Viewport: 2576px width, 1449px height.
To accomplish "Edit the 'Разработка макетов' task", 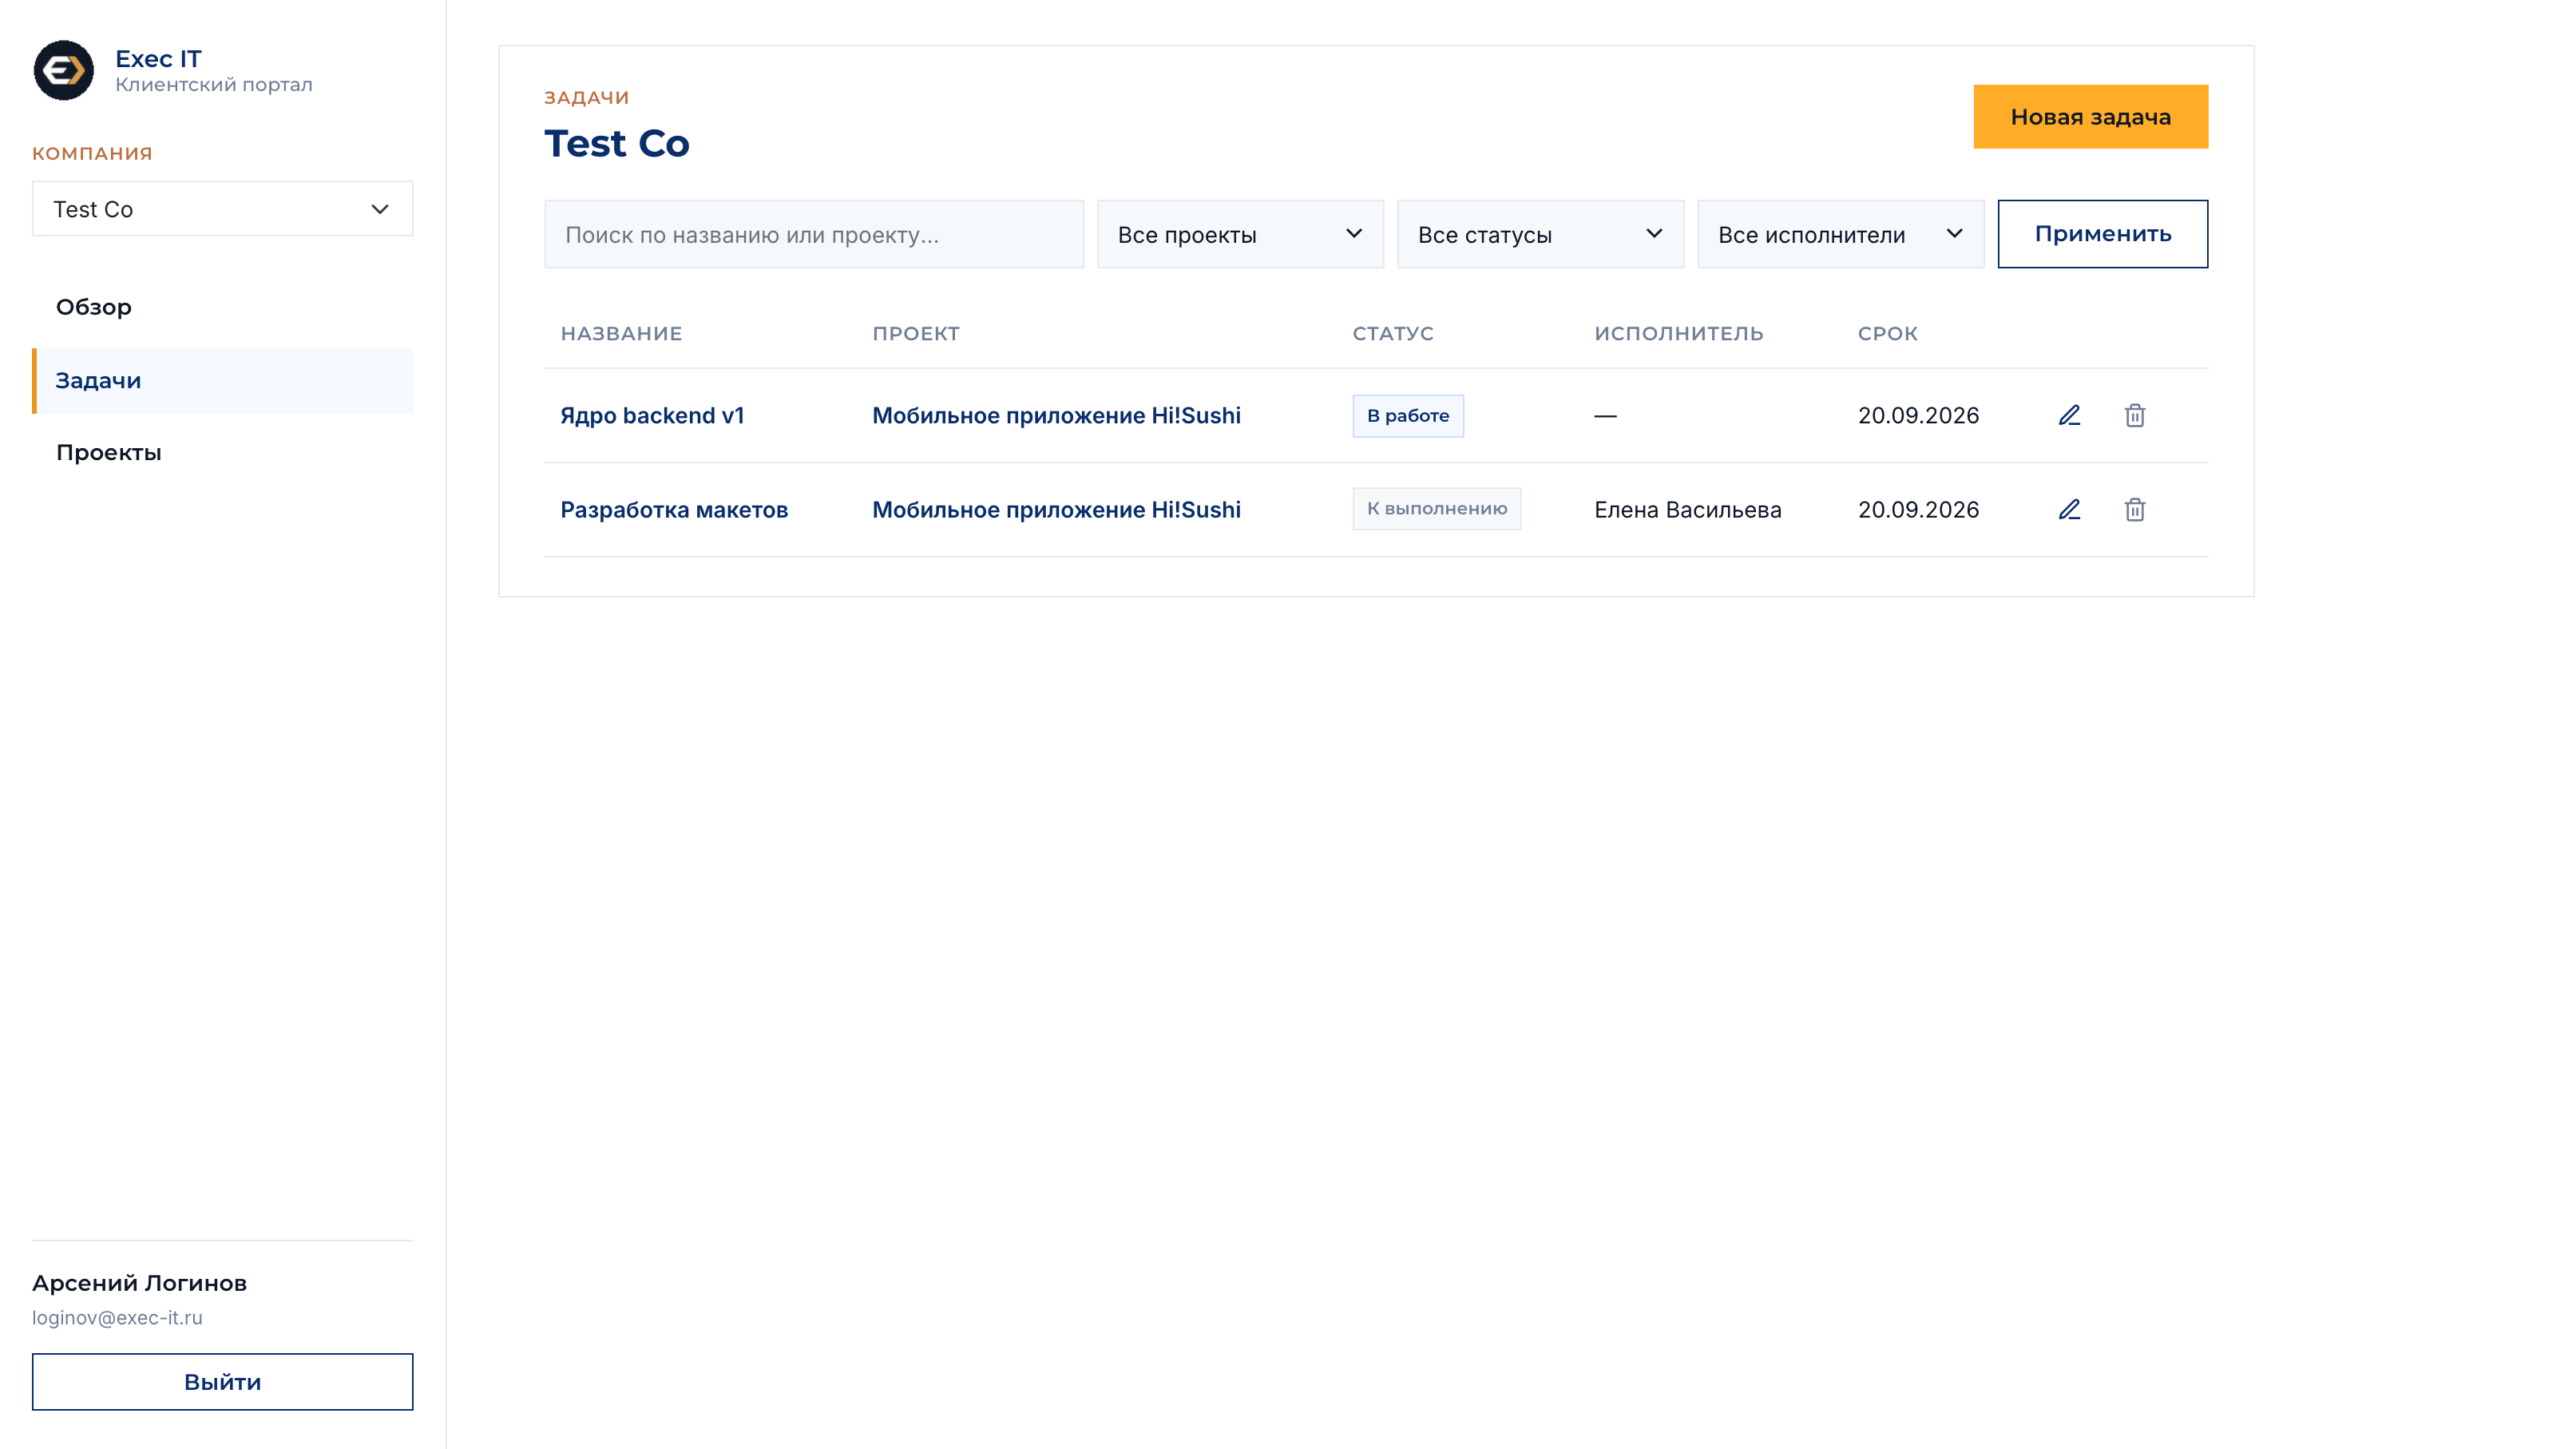I will click(x=2069, y=509).
